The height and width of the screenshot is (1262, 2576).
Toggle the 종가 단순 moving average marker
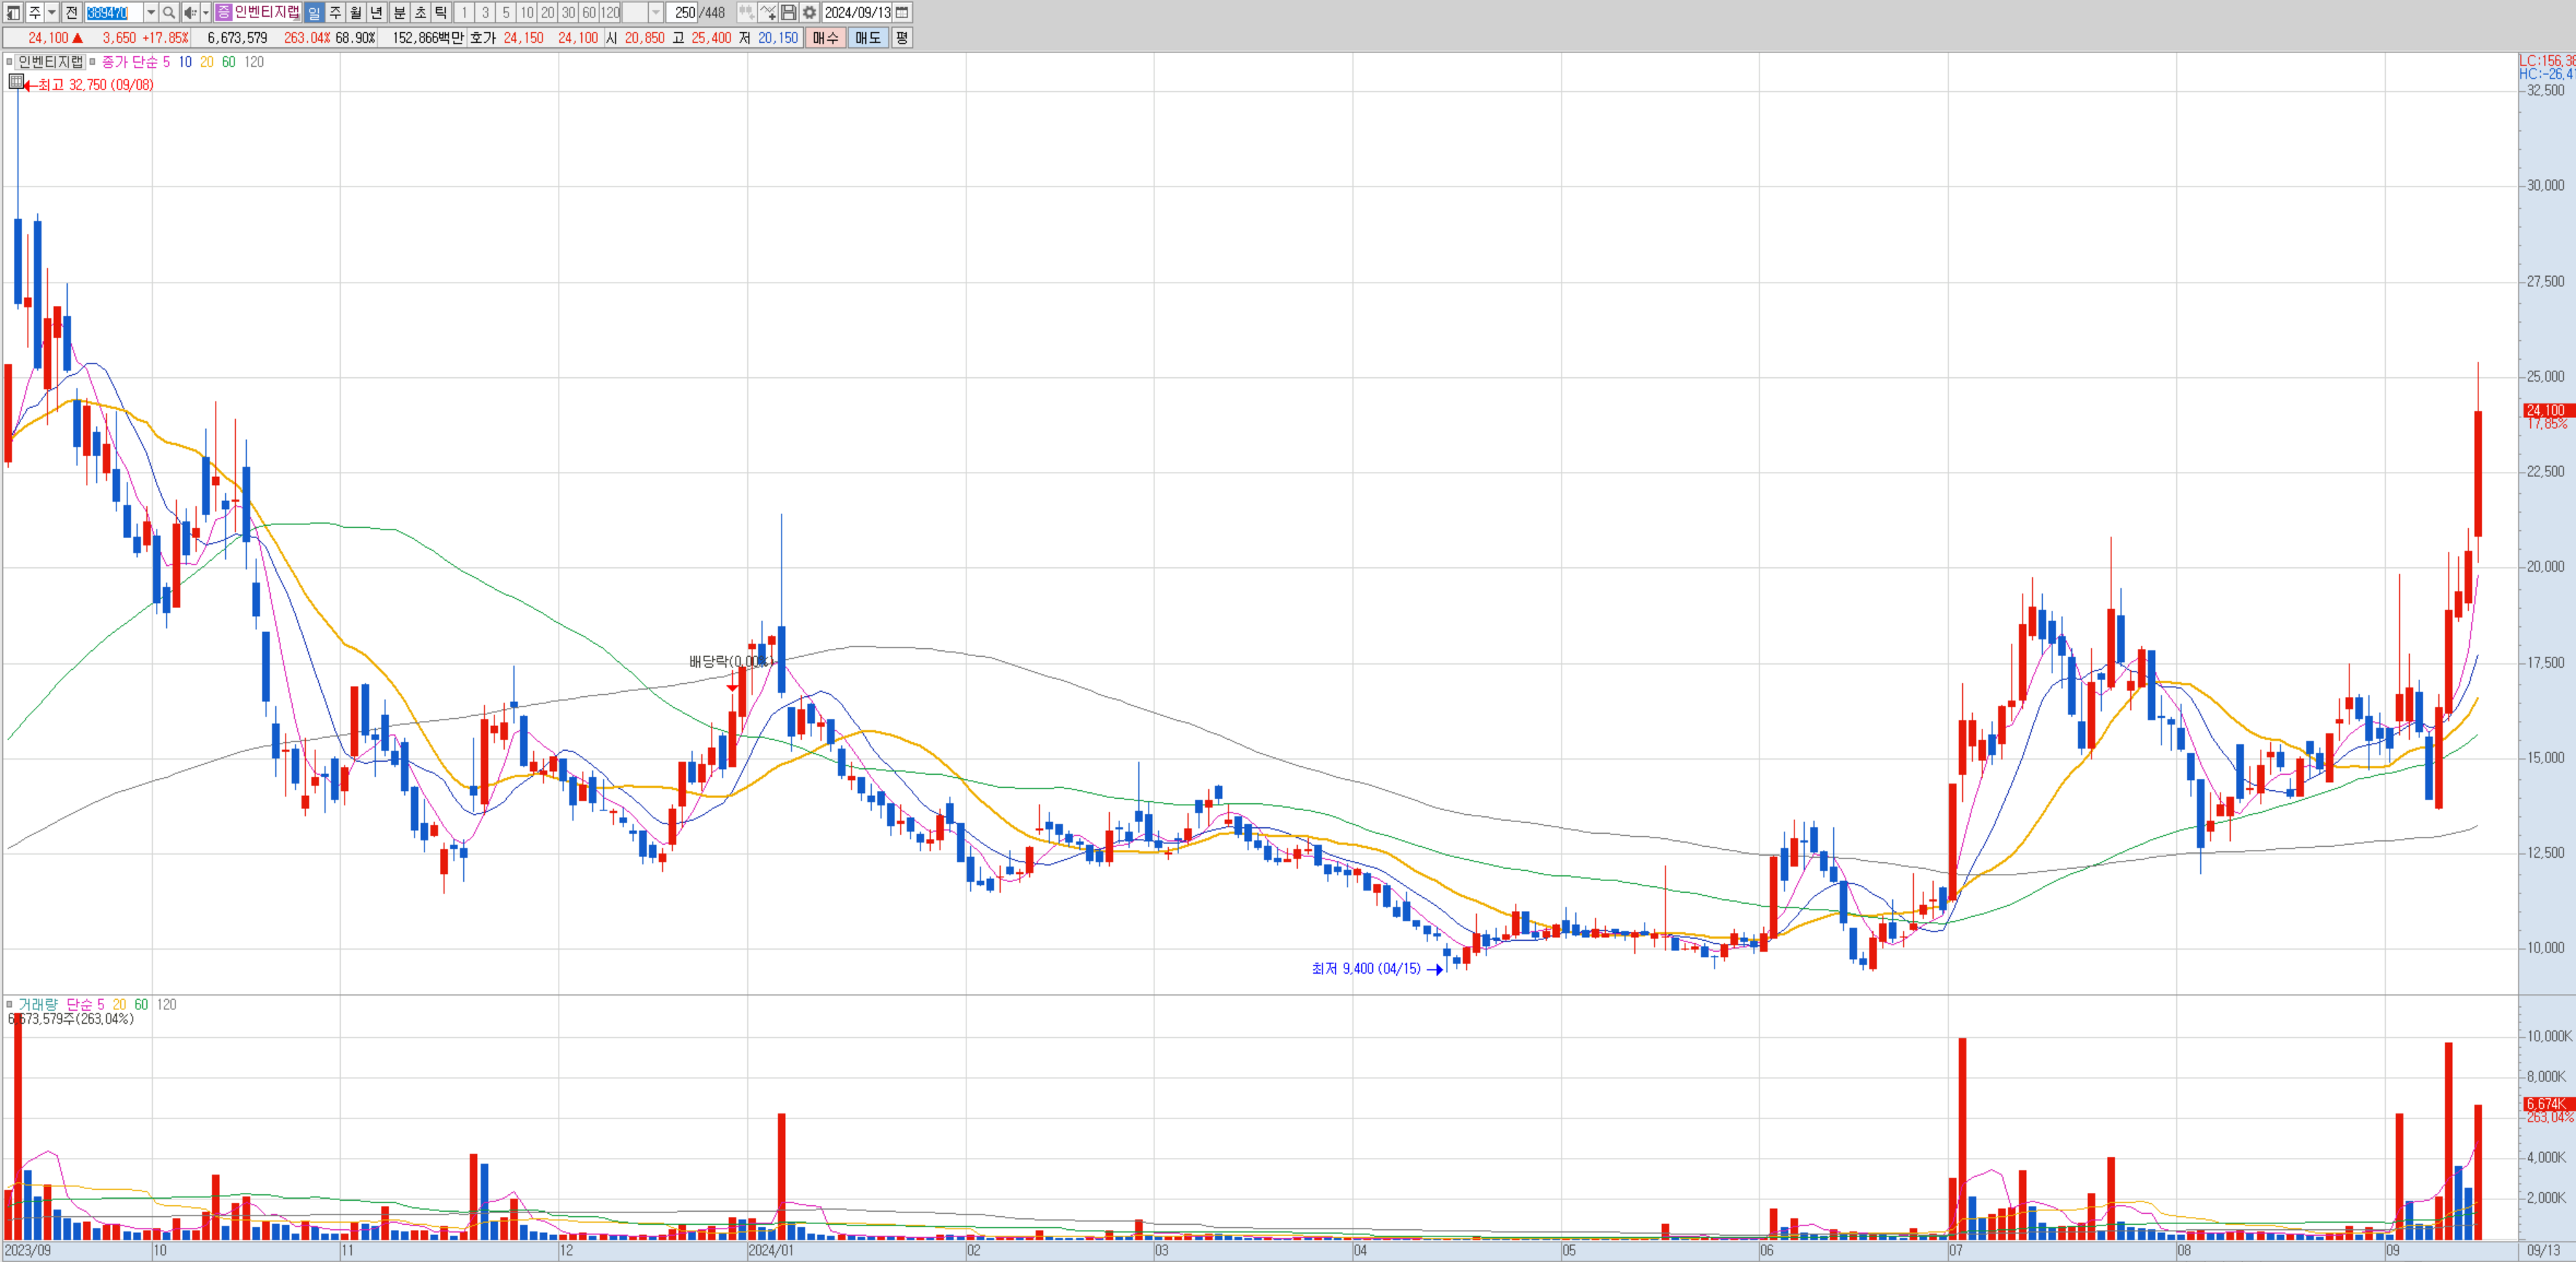pyautogui.click(x=93, y=62)
